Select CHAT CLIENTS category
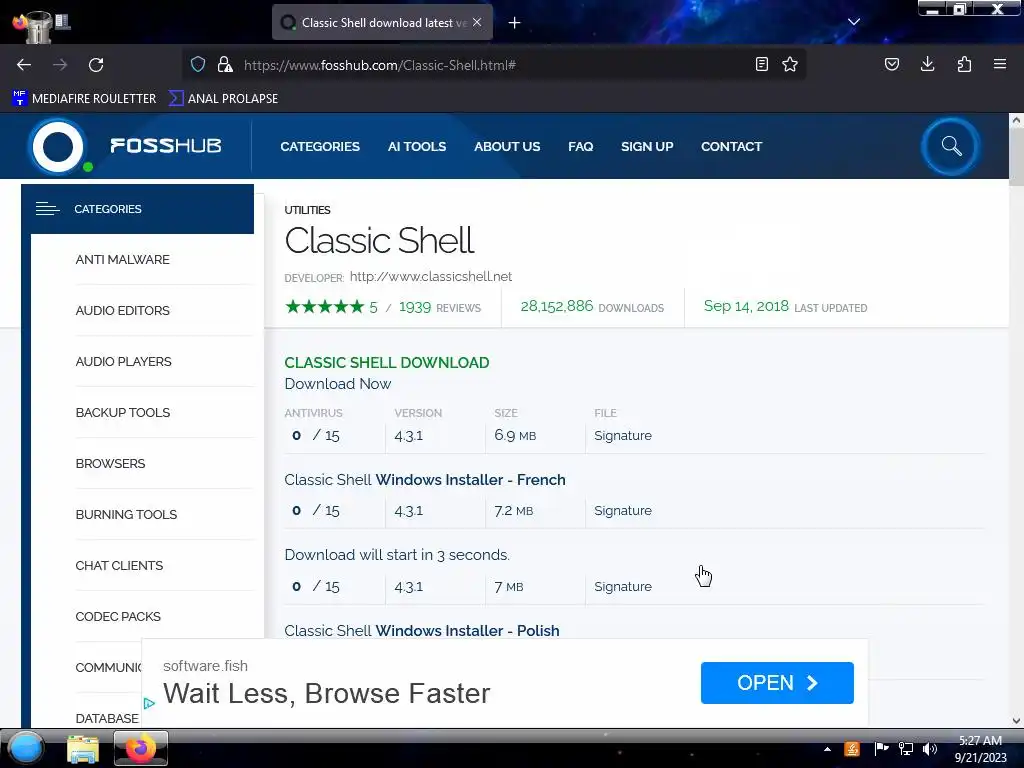 [119, 565]
